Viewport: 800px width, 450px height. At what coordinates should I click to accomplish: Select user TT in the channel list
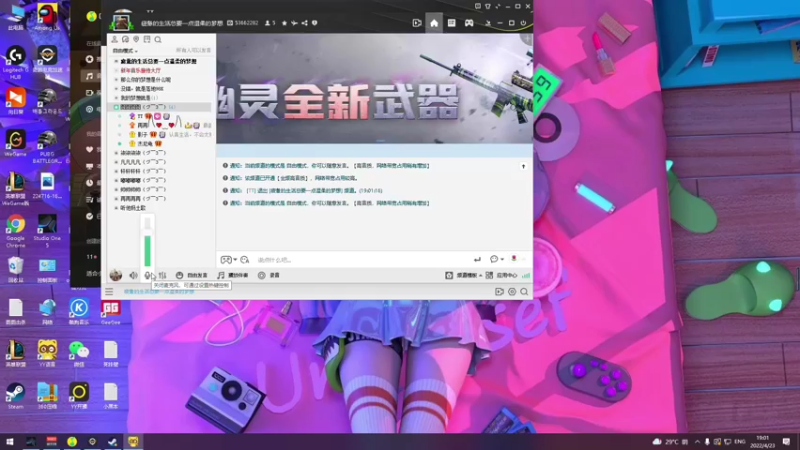click(x=140, y=116)
